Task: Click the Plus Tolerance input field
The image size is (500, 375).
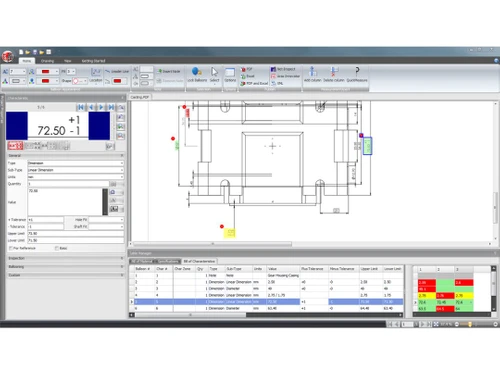Action: point(45,220)
